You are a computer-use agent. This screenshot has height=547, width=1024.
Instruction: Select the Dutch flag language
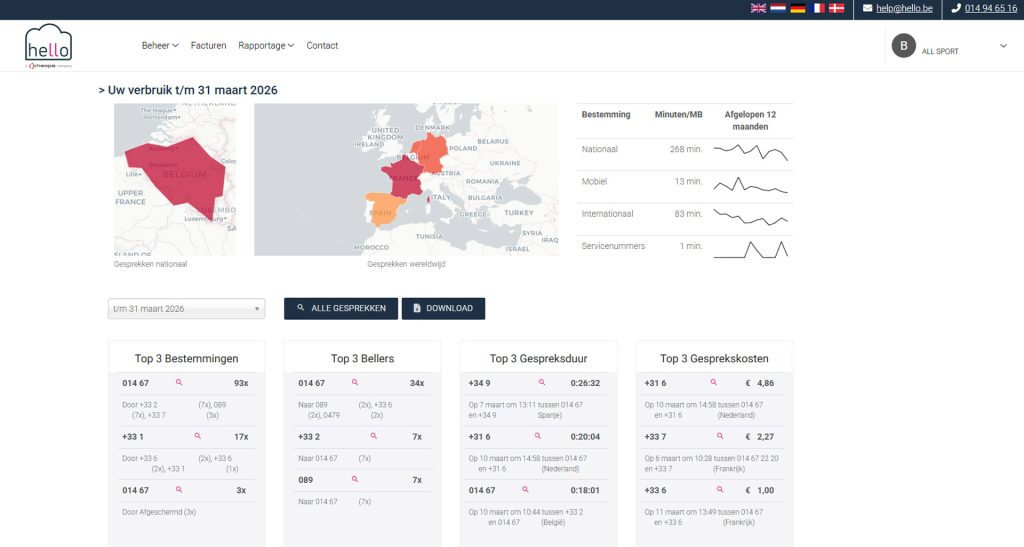pos(778,8)
